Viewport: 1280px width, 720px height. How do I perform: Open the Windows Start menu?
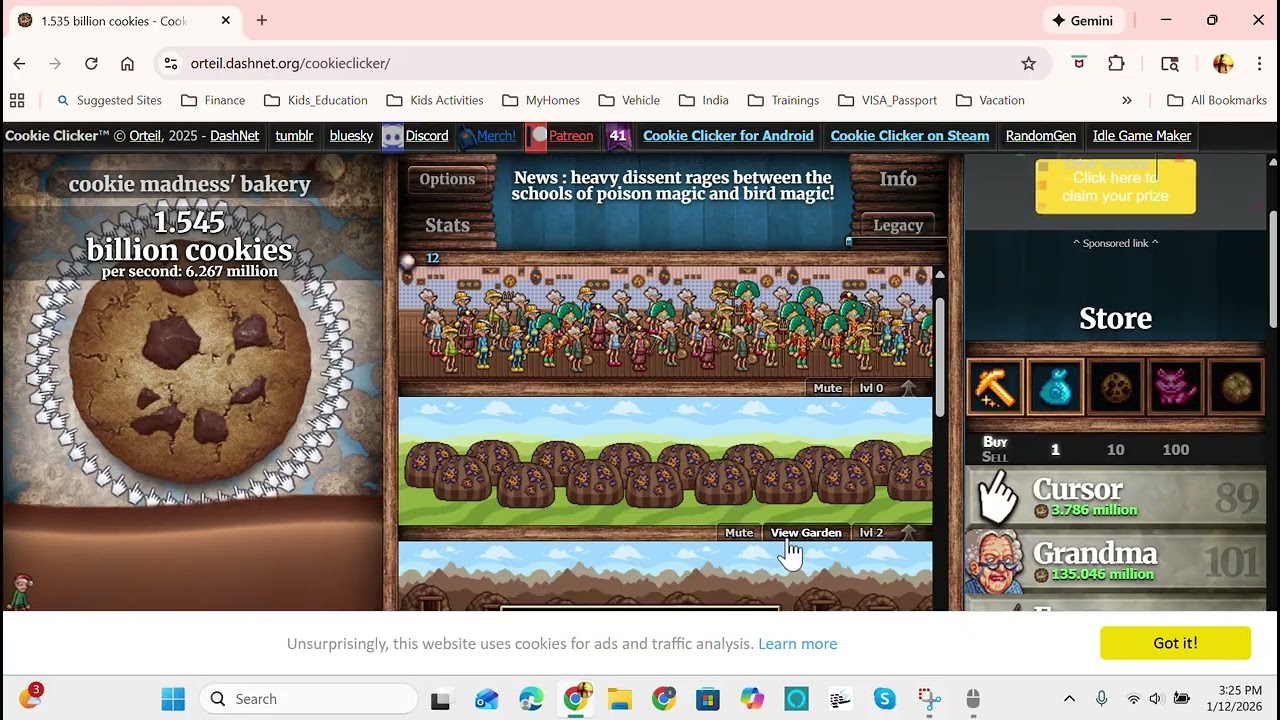tap(173, 699)
